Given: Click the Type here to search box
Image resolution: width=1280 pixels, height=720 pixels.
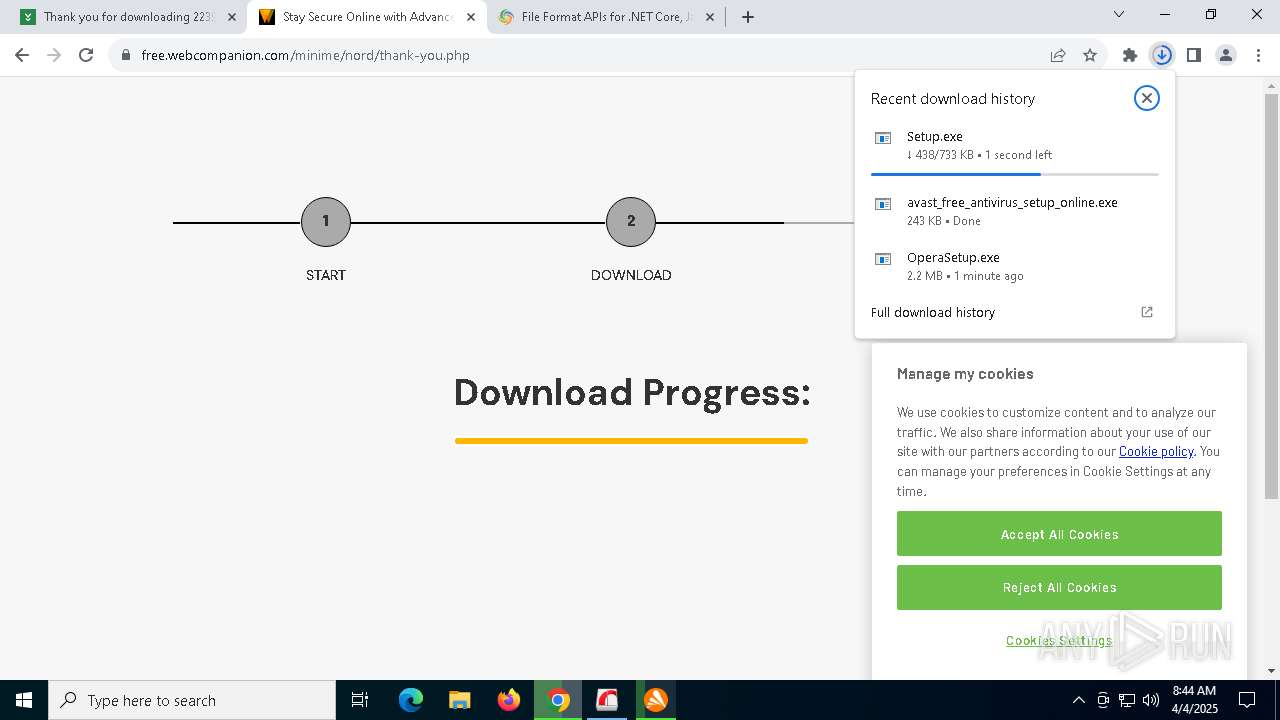Looking at the screenshot, I should pyautogui.click(x=192, y=700).
